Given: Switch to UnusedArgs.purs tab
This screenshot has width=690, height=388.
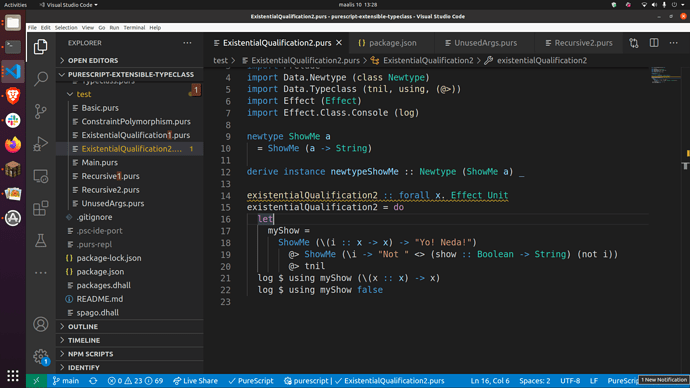Looking at the screenshot, I should (x=484, y=43).
